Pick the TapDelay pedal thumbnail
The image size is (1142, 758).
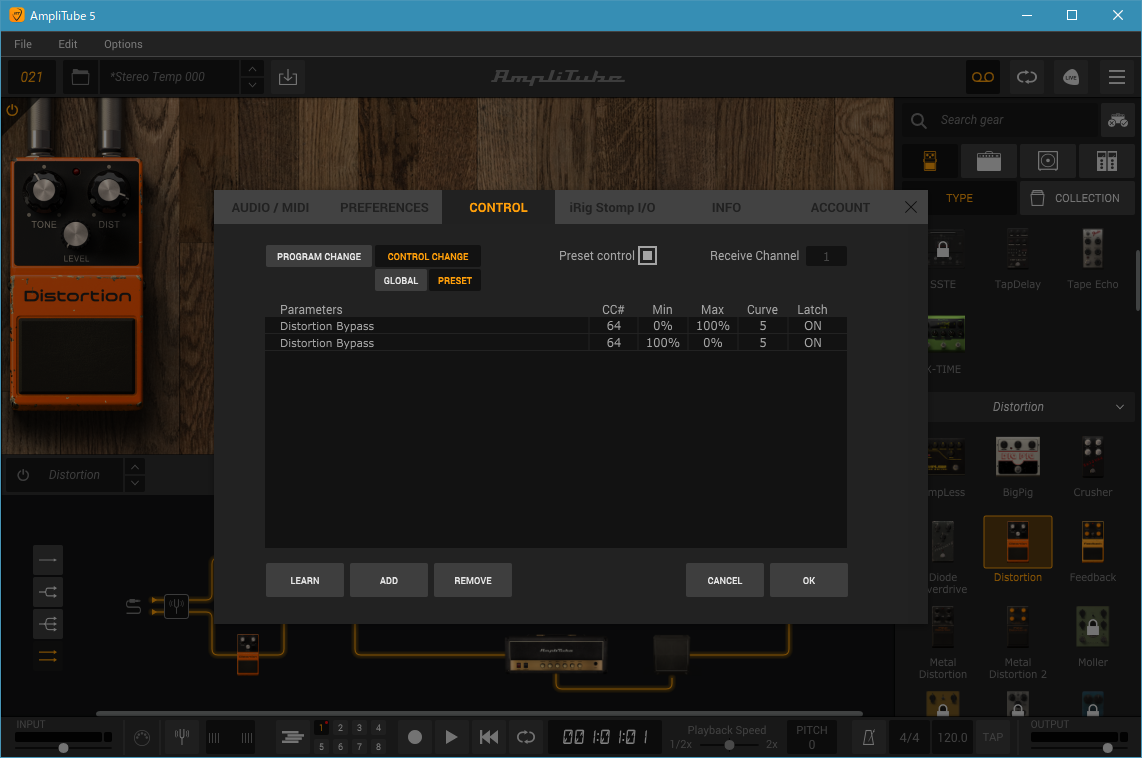(x=1017, y=249)
